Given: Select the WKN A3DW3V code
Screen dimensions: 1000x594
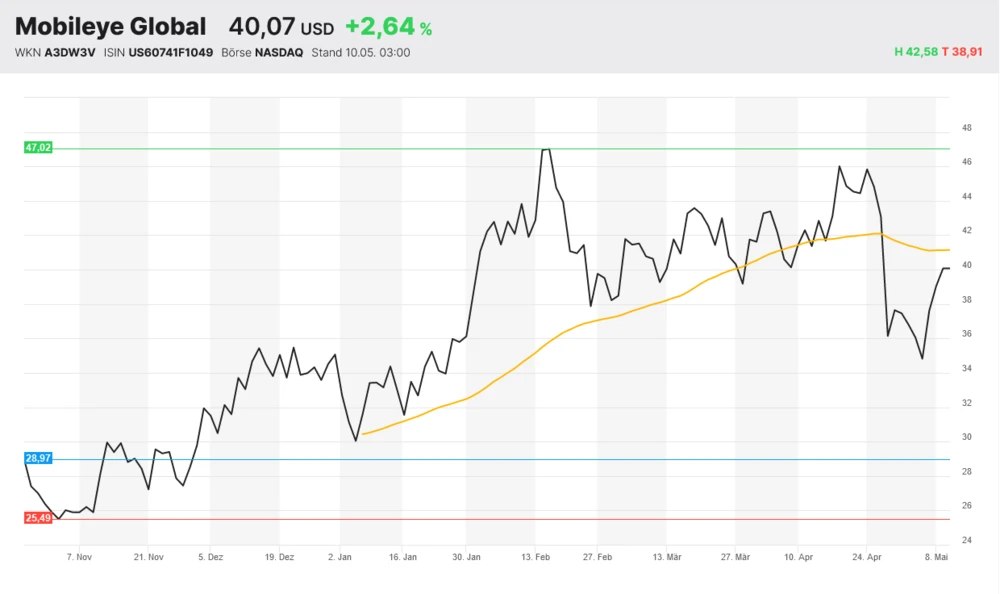Looking at the screenshot, I should click(55, 52).
